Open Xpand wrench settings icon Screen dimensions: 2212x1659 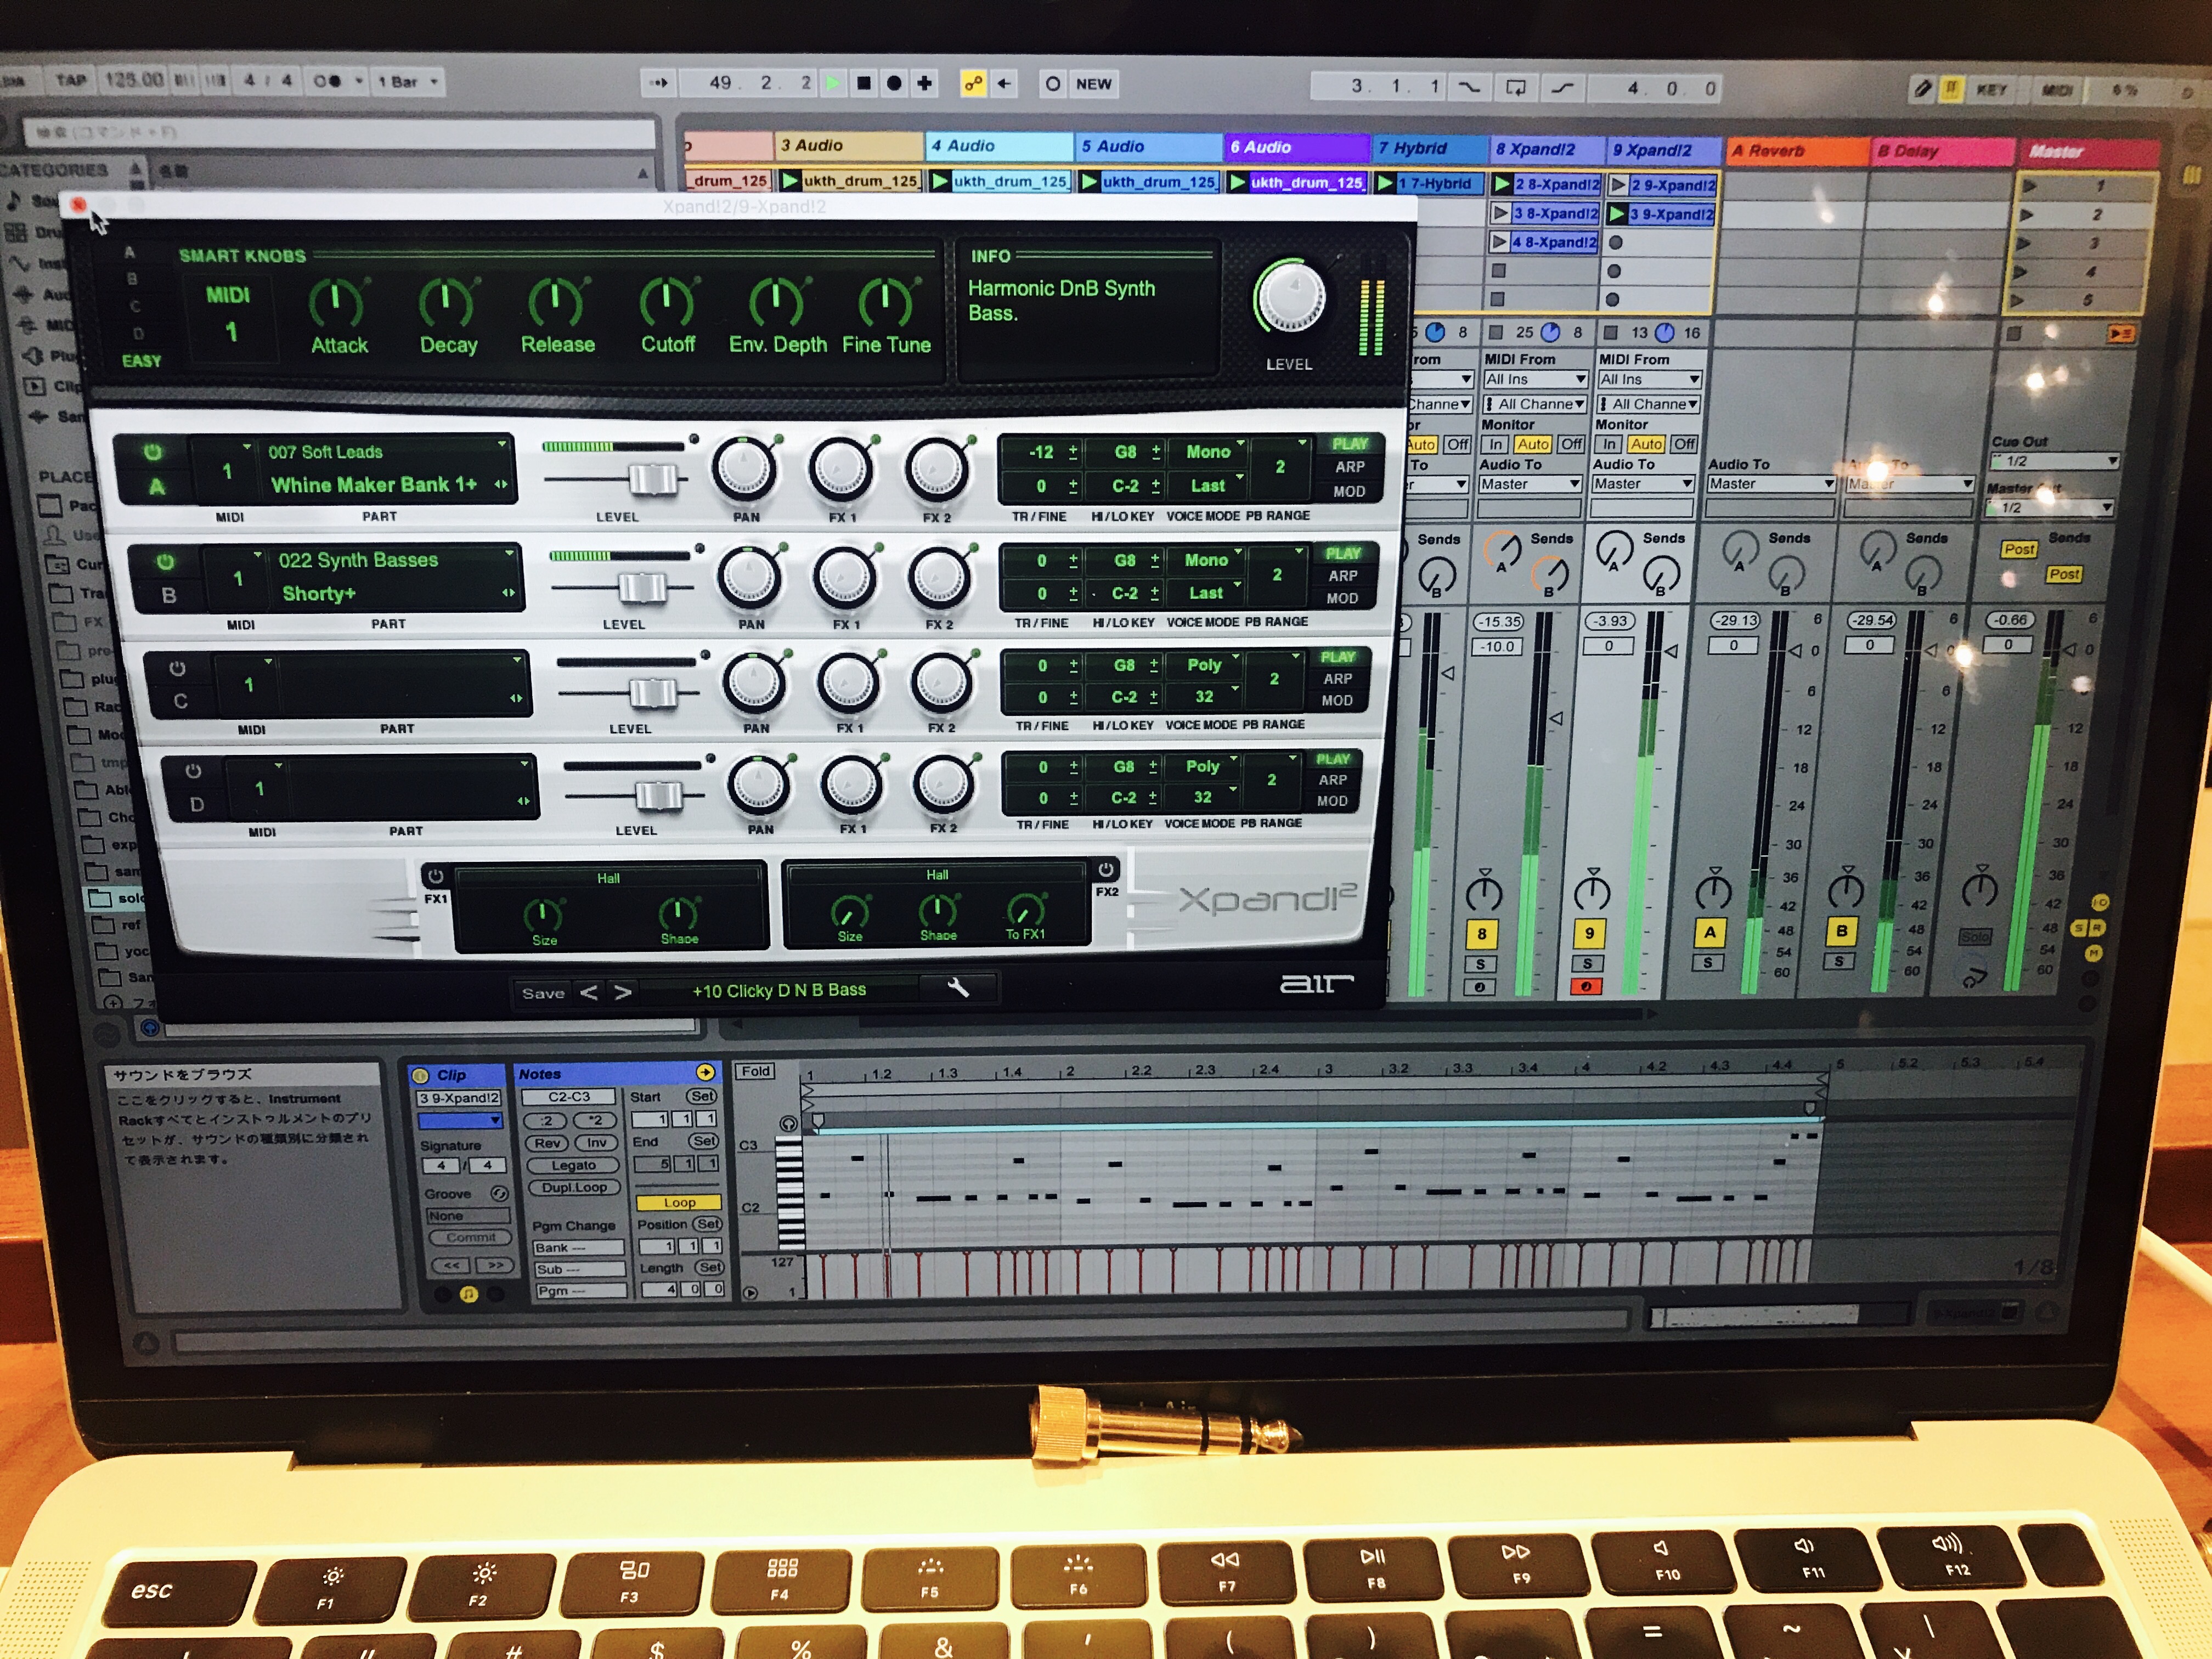pyautogui.click(x=958, y=988)
